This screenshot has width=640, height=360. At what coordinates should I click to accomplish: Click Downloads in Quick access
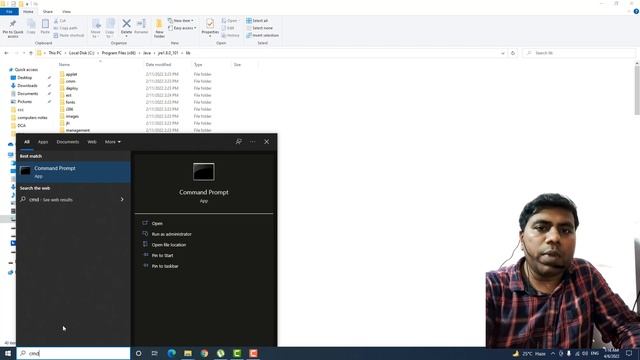tap(27, 86)
